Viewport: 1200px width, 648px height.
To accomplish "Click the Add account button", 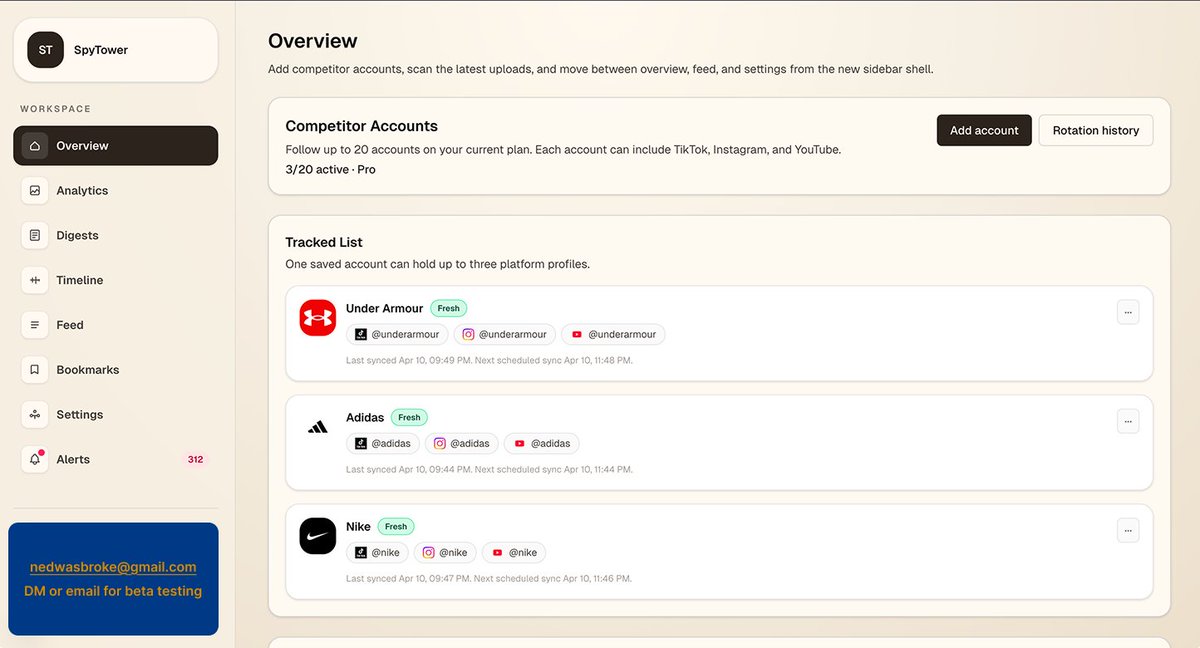I will point(984,130).
